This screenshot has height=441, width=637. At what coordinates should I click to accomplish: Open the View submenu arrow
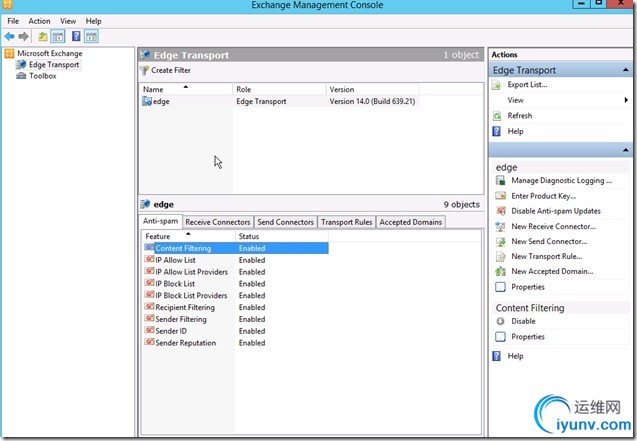coord(626,100)
